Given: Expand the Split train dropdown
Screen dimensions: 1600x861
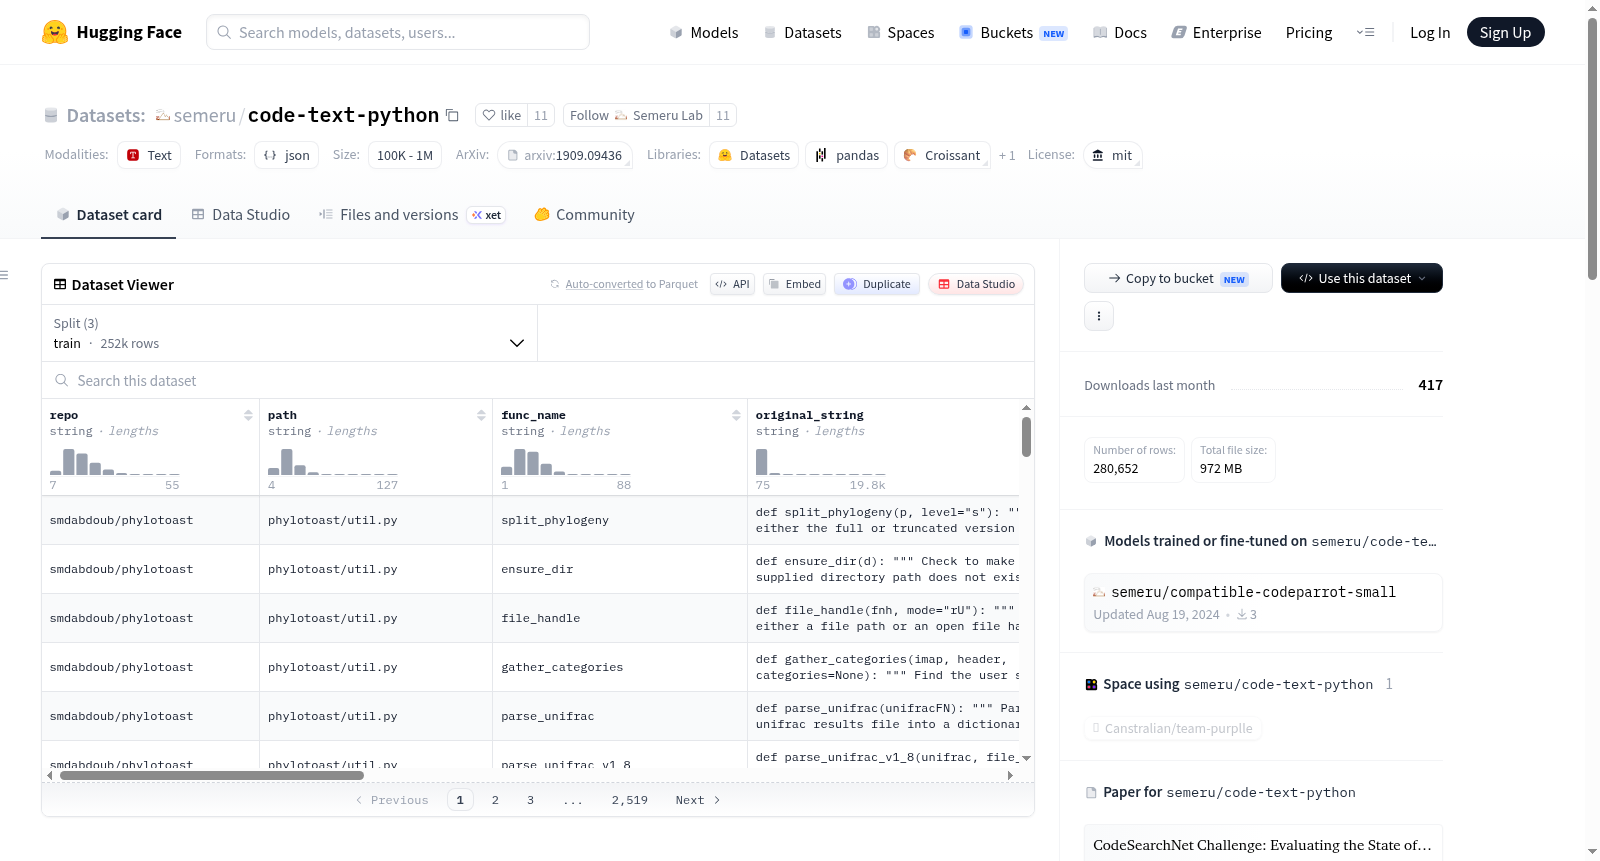Looking at the screenshot, I should 289,333.
